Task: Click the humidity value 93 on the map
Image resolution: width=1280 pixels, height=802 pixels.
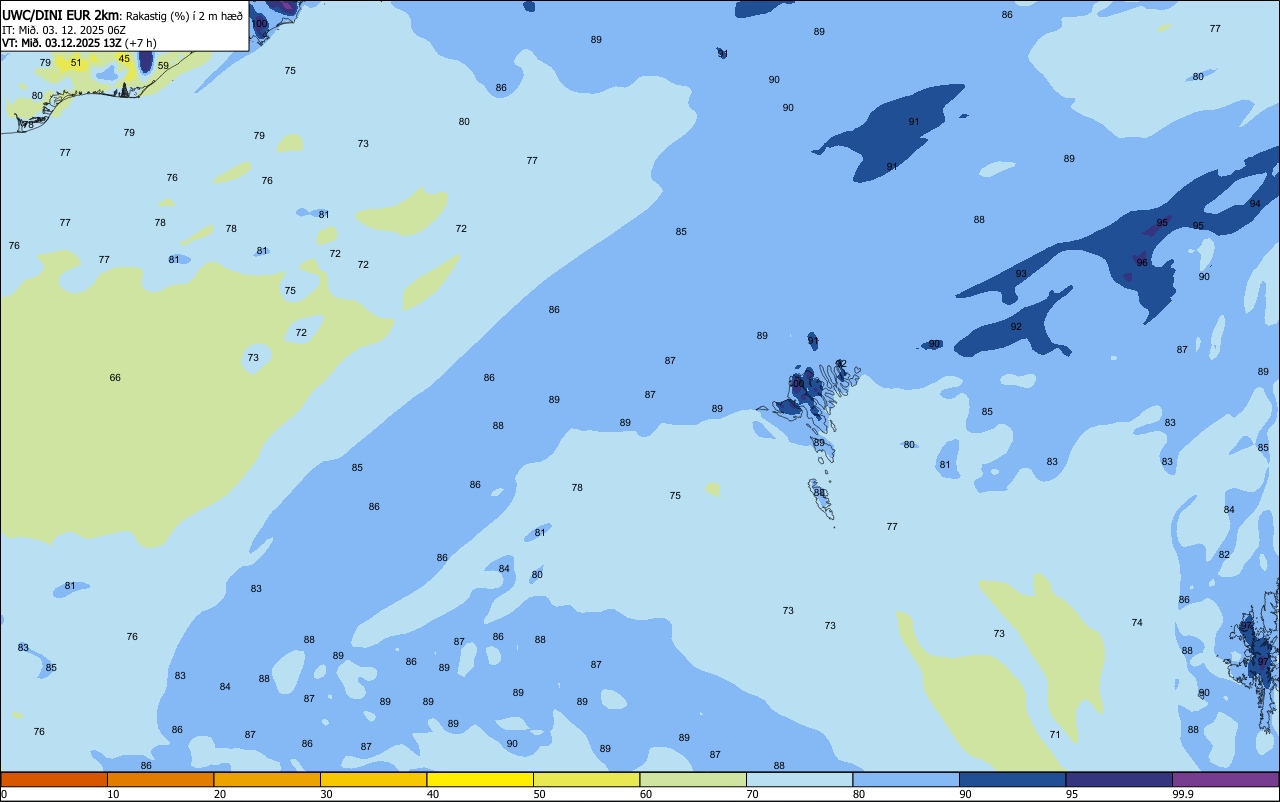Action: point(1021,274)
